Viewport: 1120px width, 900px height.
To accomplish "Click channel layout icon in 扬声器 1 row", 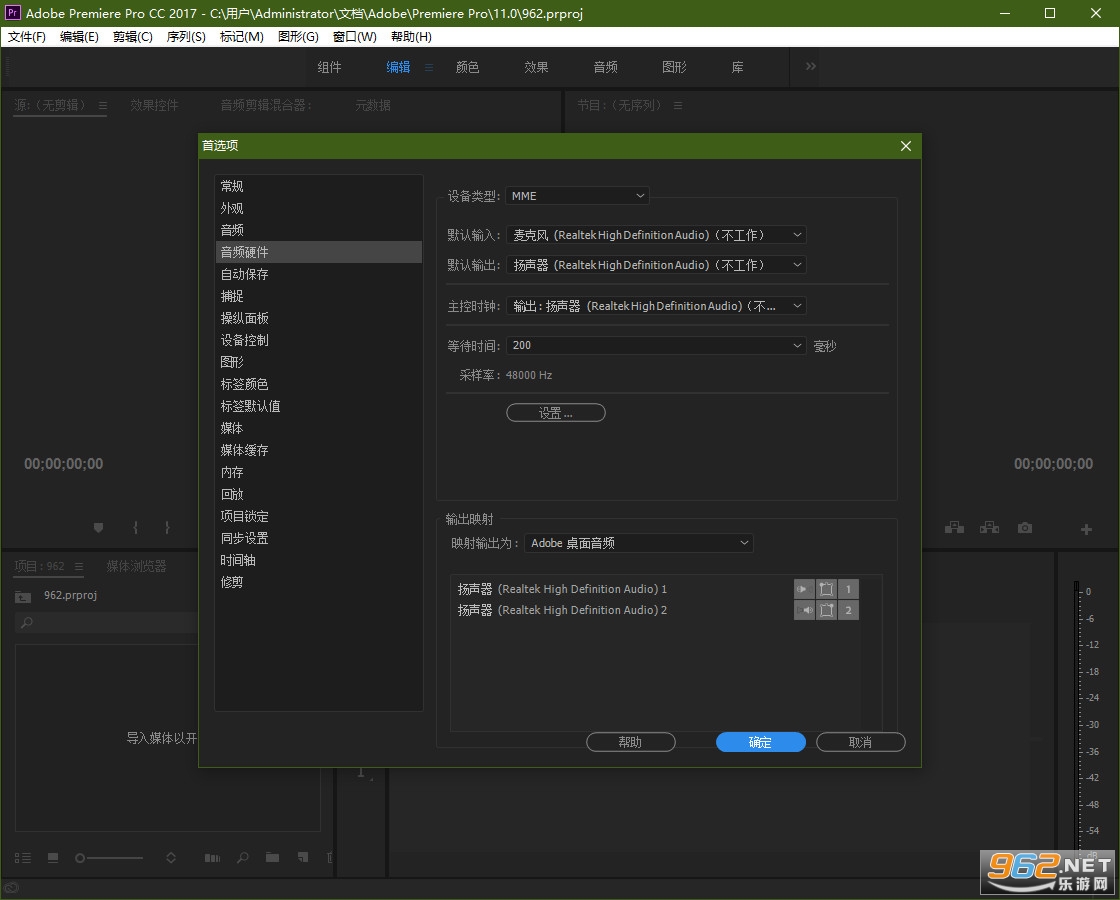I will pyautogui.click(x=826, y=589).
